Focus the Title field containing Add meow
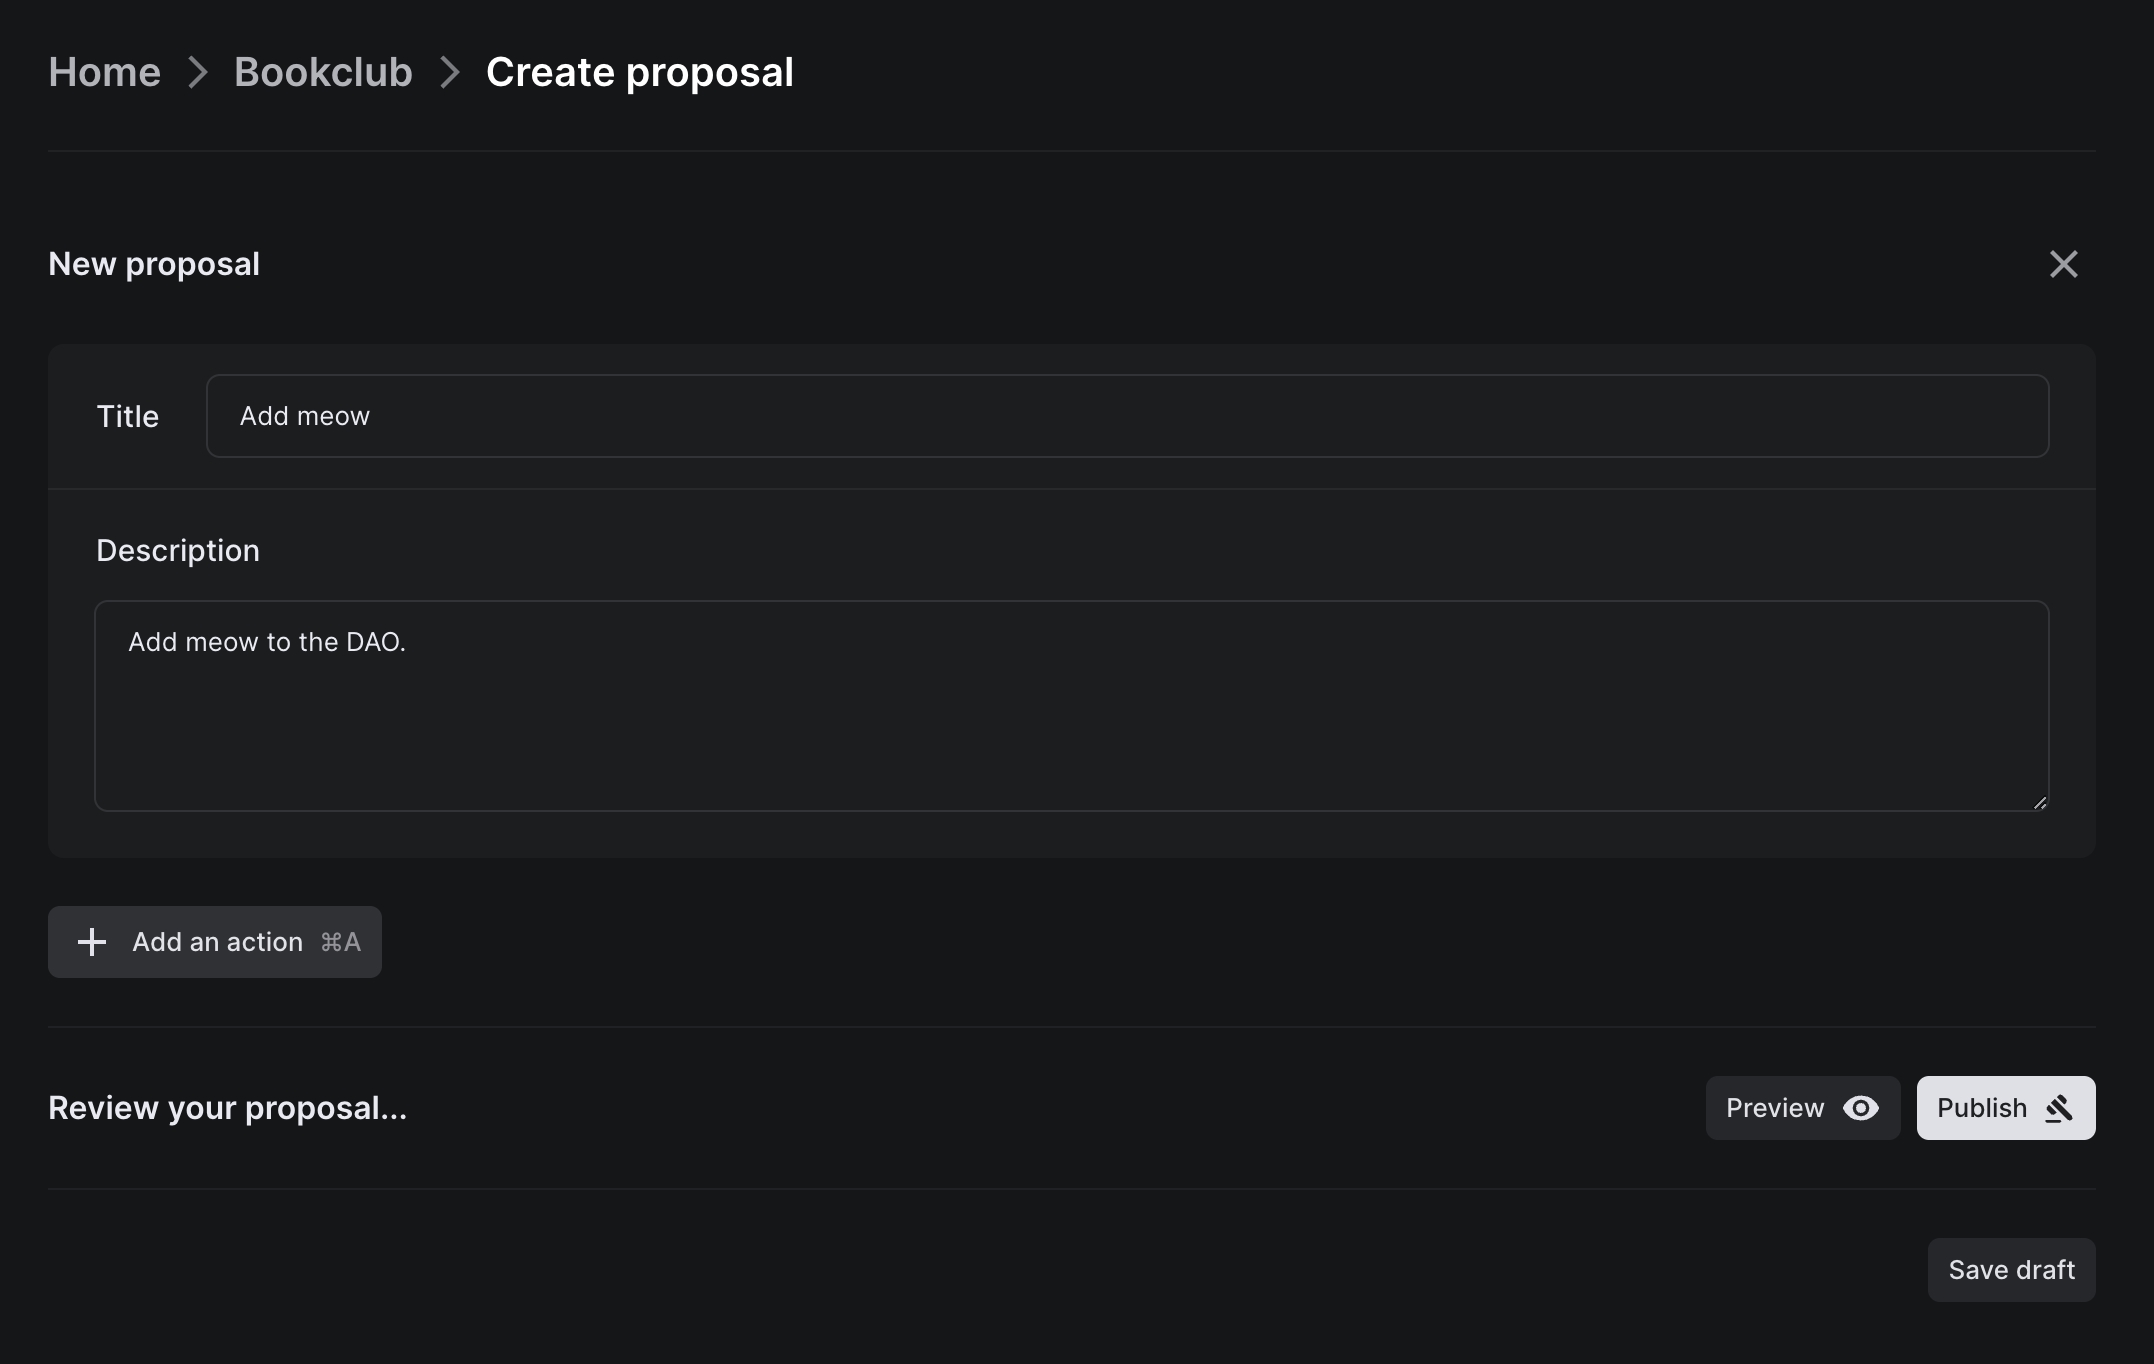The image size is (2154, 1364). coord(1127,416)
